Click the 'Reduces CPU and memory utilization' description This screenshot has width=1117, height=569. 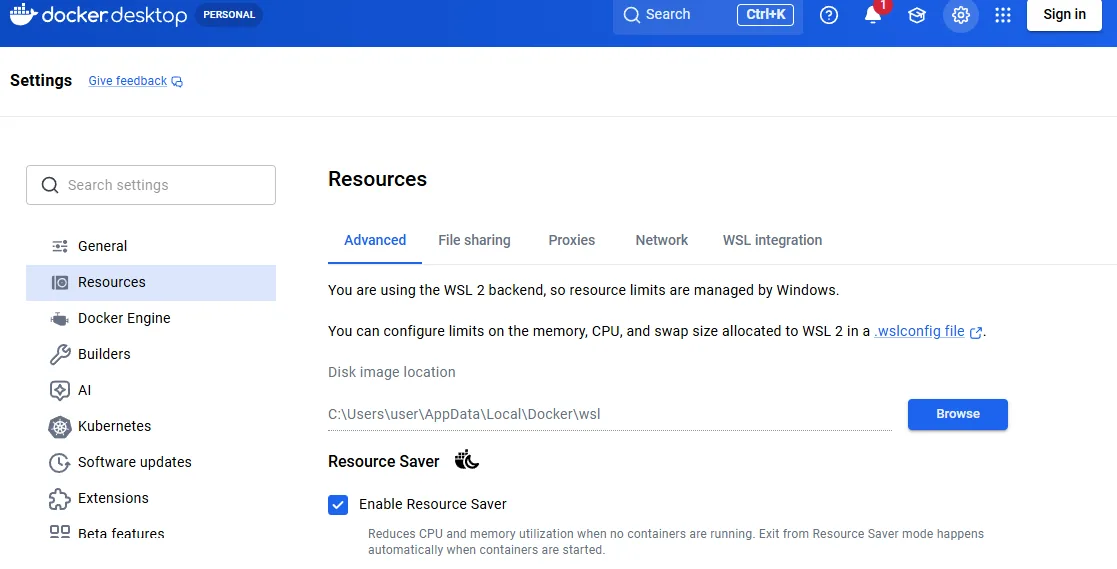(x=675, y=542)
